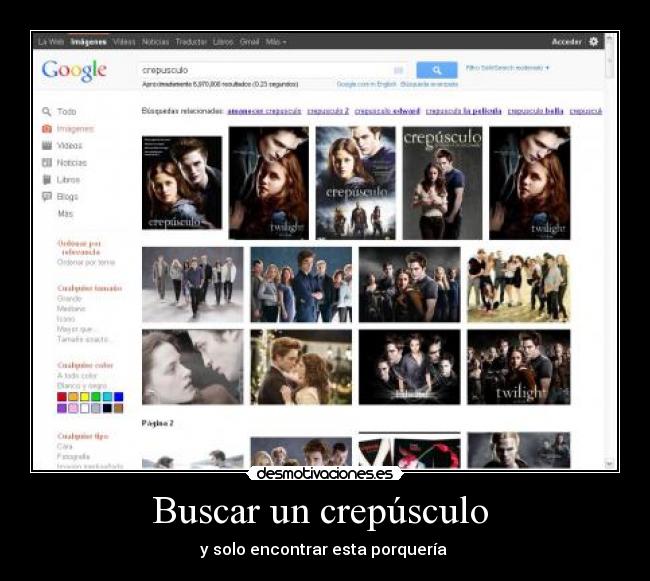Pick the brown color swatch
The height and width of the screenshot is (581, 650).
(x=119, y=408)
